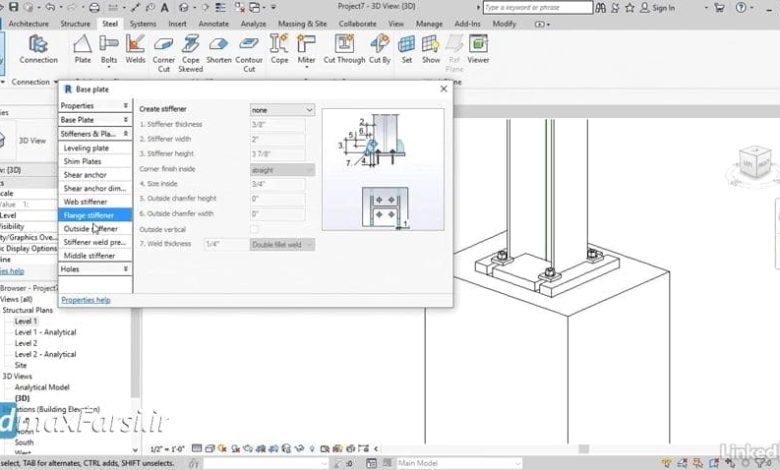Image resolution: width=780 pixels, height=470 pixels.
Task: Click the Miter tool icon
Action: coord(306,45)
